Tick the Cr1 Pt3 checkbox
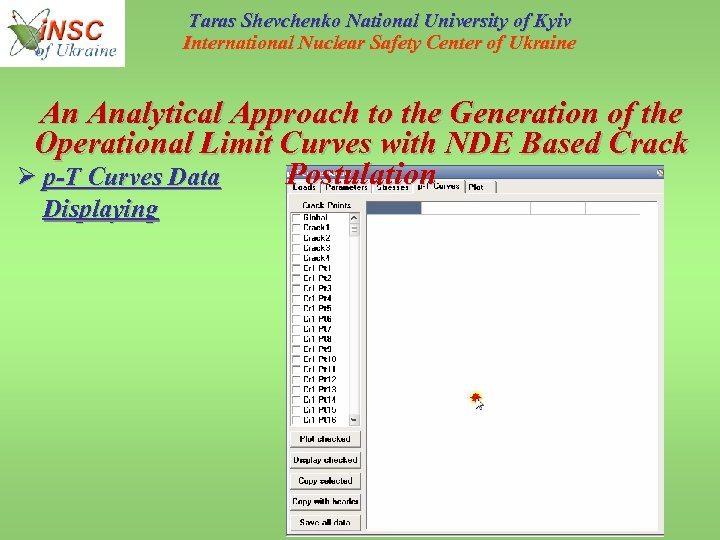Viewport: 720px width, 540px height. click(297, 288)
